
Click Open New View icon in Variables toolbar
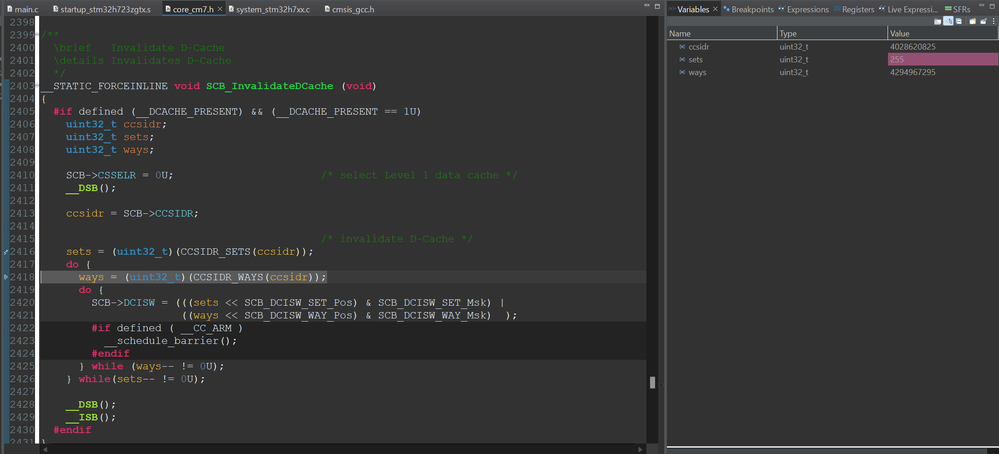click(x=970, y=21)
